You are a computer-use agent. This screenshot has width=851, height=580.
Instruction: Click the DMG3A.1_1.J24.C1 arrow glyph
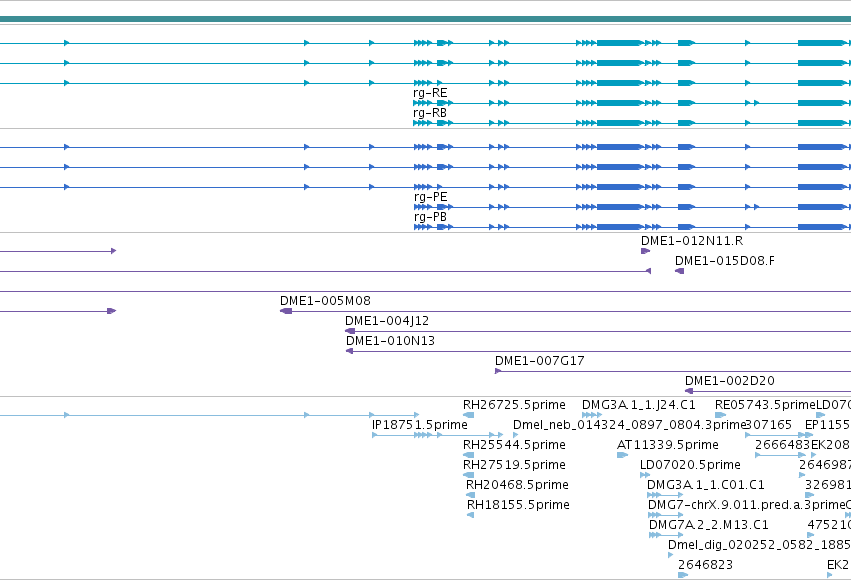592,415
